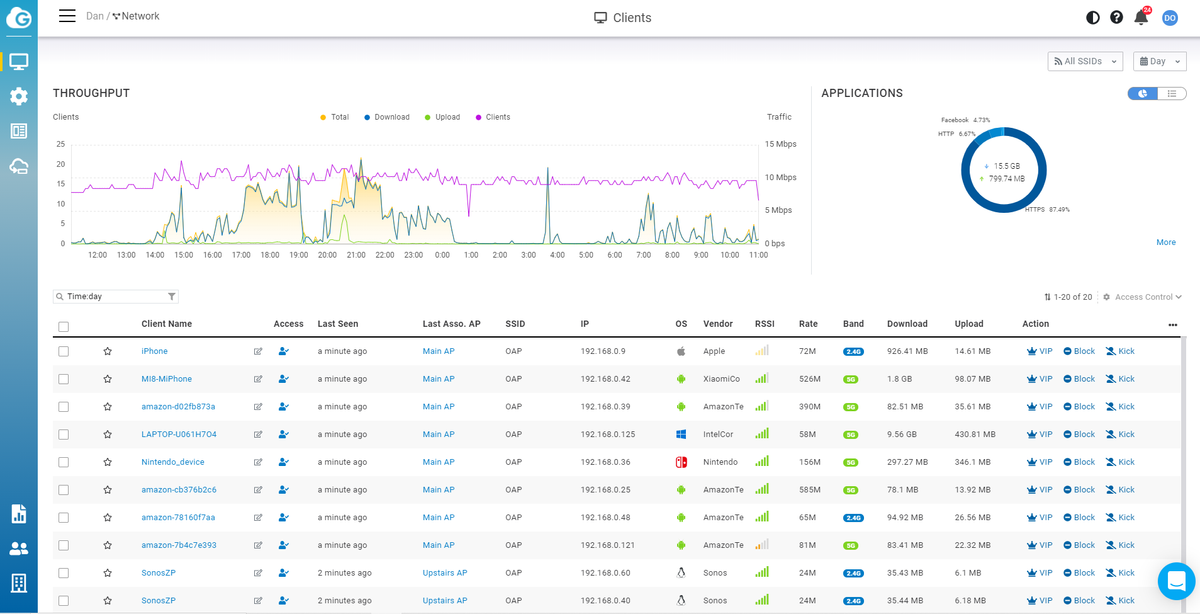Viewport: 1200px width, 614px height.
Task: Open the live chat bubble
Action: 1176,580
